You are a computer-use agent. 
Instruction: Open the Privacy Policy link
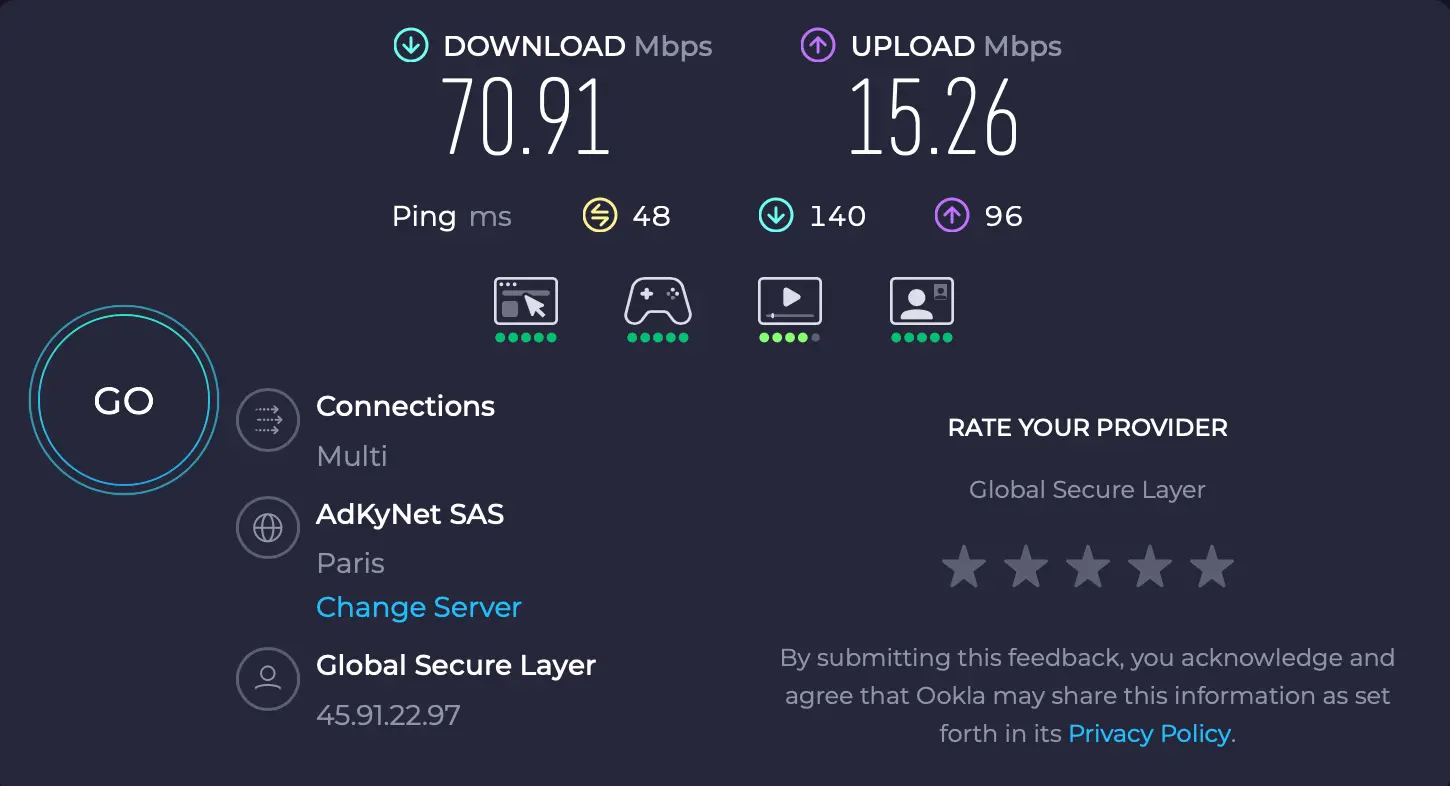tap(1148, 733)
